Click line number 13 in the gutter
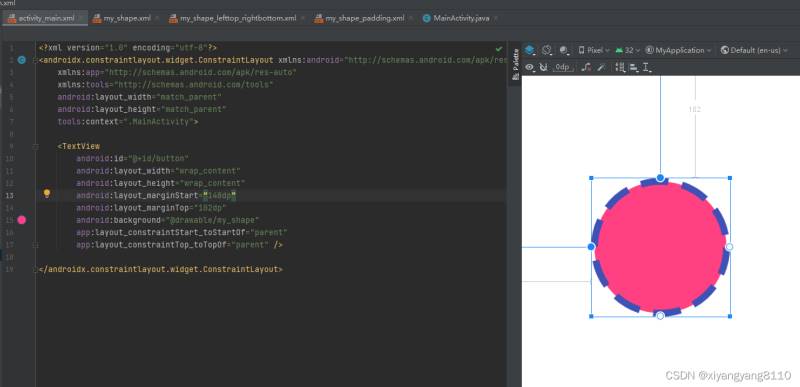The height and width of the screenshot is (387, 800). pyautogui.click(x=10, y=195)
